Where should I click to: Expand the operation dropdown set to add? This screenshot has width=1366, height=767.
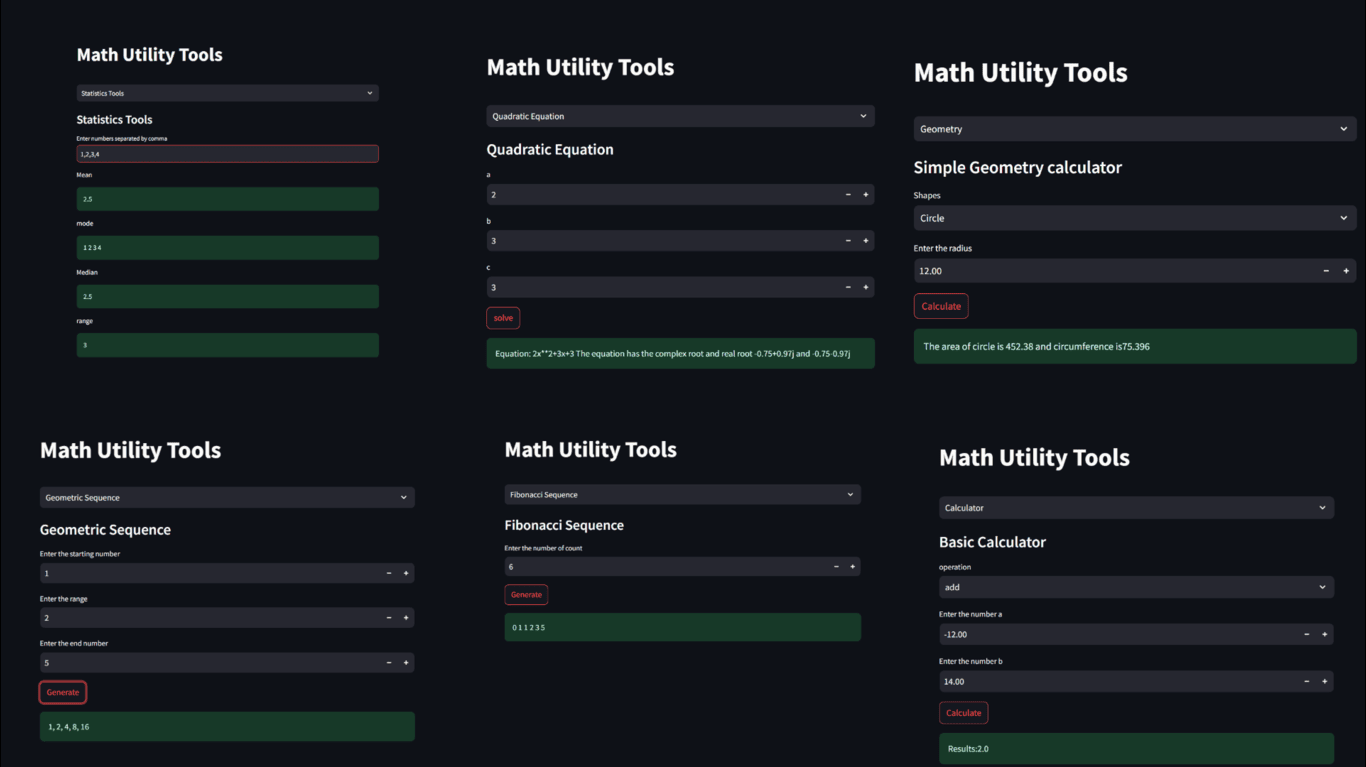coord(1135,588)
